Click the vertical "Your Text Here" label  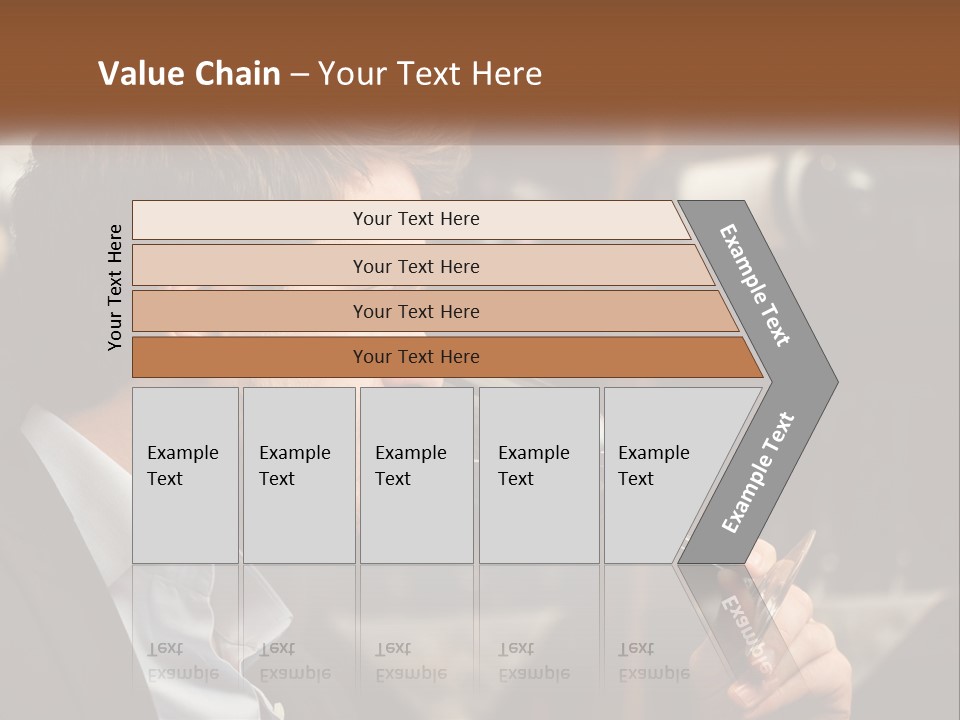click(115, 288)
